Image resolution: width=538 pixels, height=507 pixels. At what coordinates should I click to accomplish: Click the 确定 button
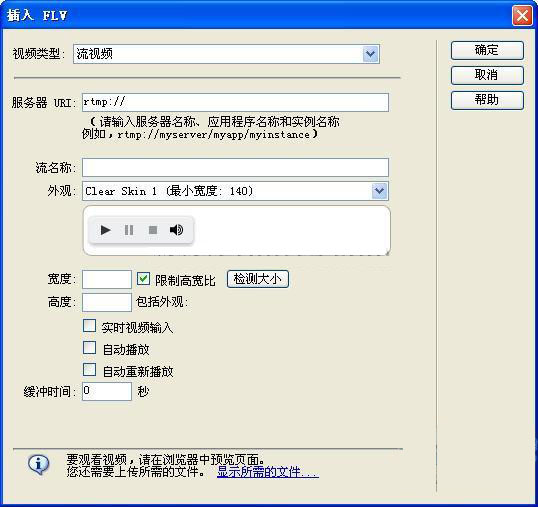487,50
